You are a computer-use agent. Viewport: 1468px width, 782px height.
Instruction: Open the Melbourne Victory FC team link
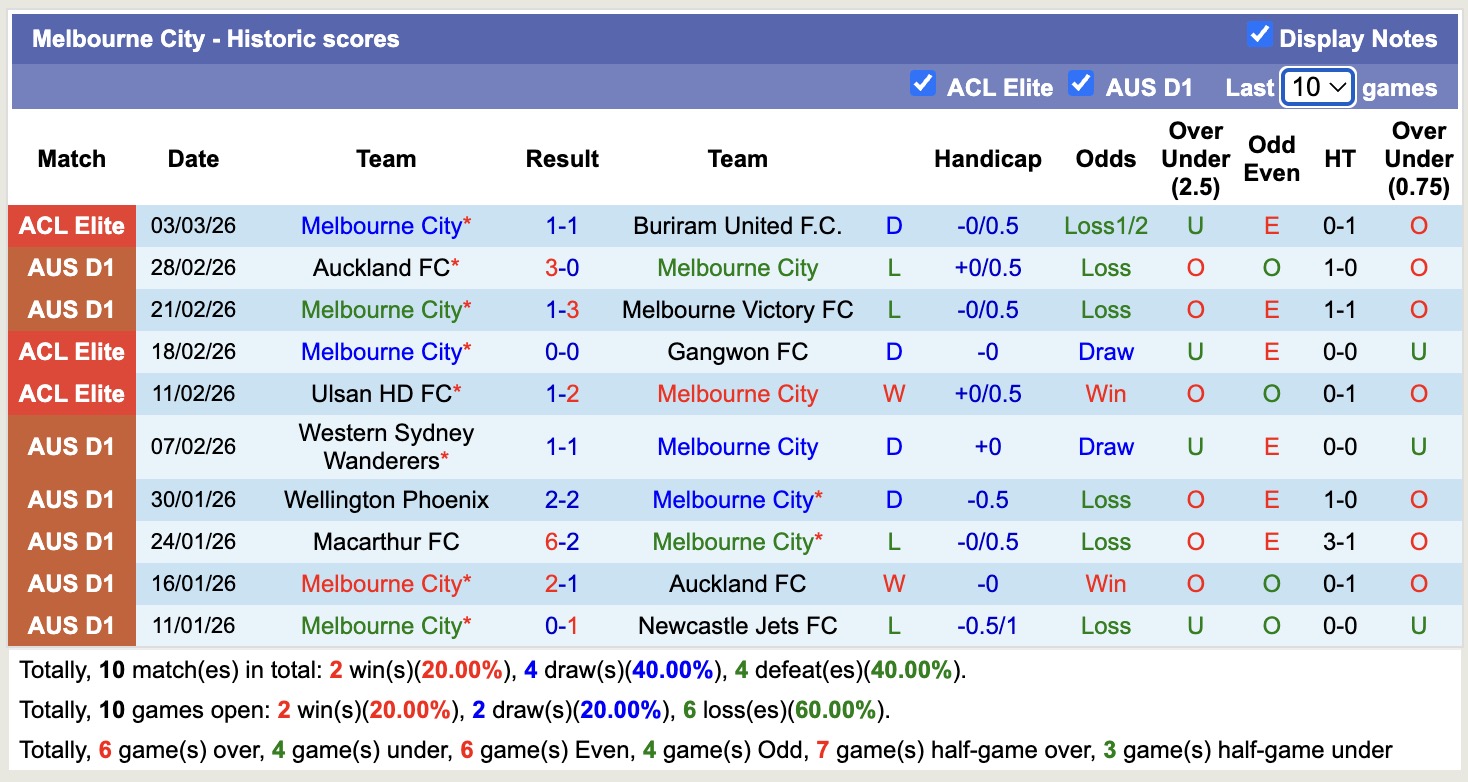(737, 309)
